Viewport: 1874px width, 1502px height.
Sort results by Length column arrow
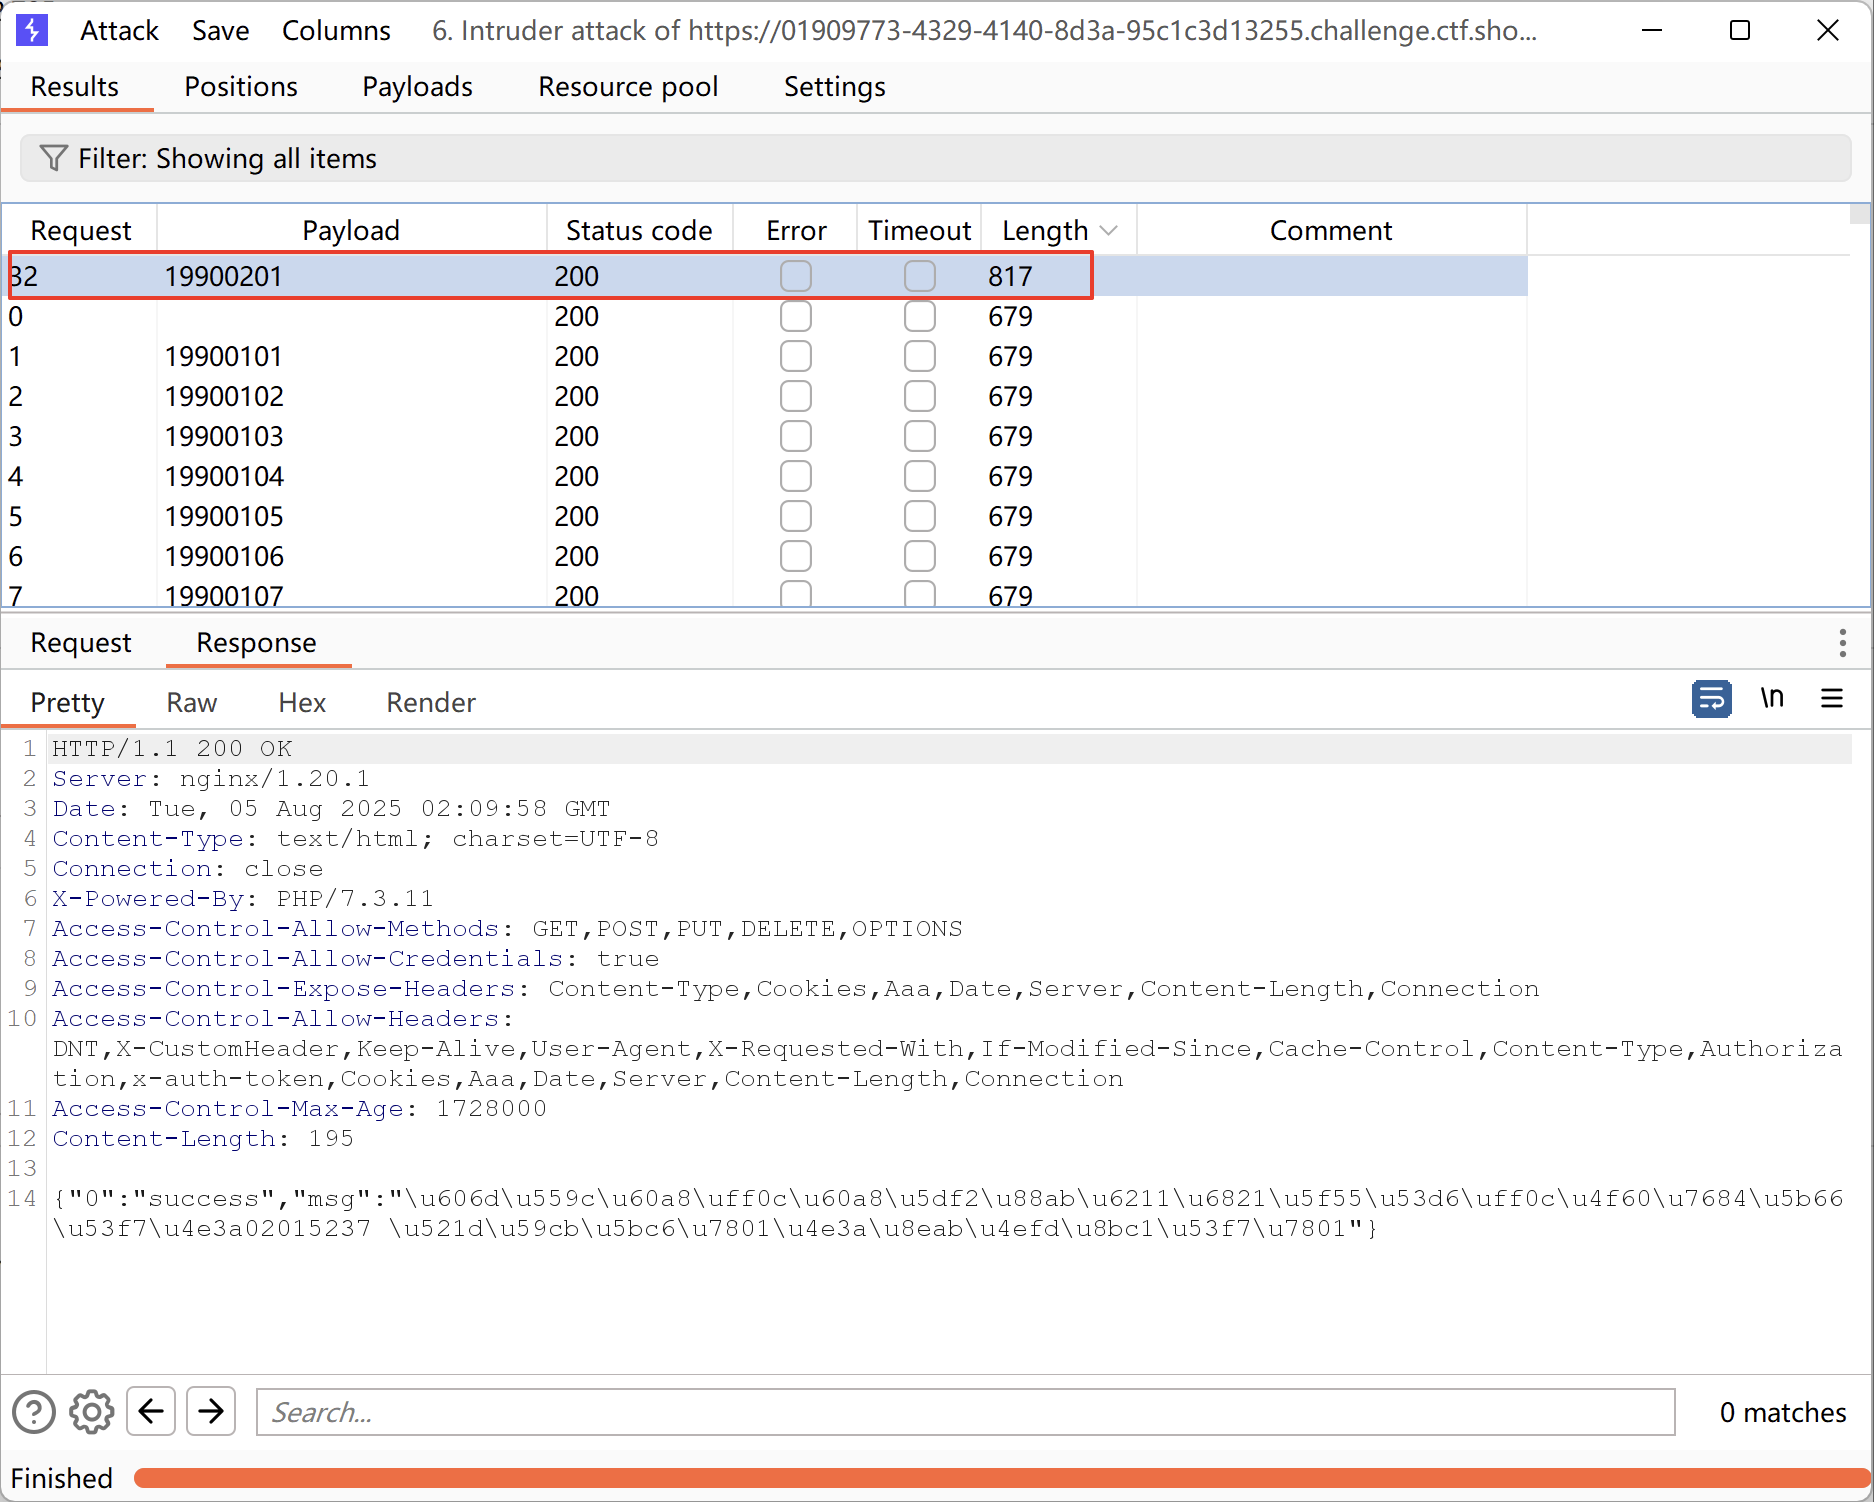click(1108, 231)
